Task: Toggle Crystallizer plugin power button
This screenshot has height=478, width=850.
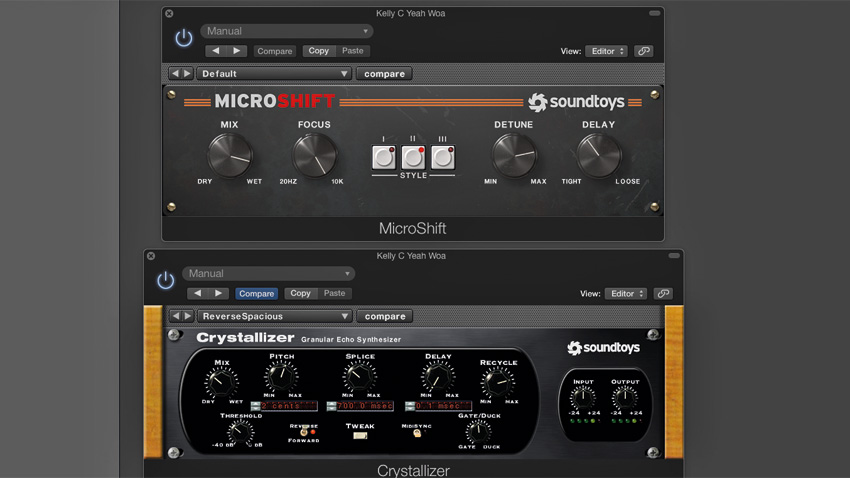Action: pyautogui.click(x=166, y=280)
